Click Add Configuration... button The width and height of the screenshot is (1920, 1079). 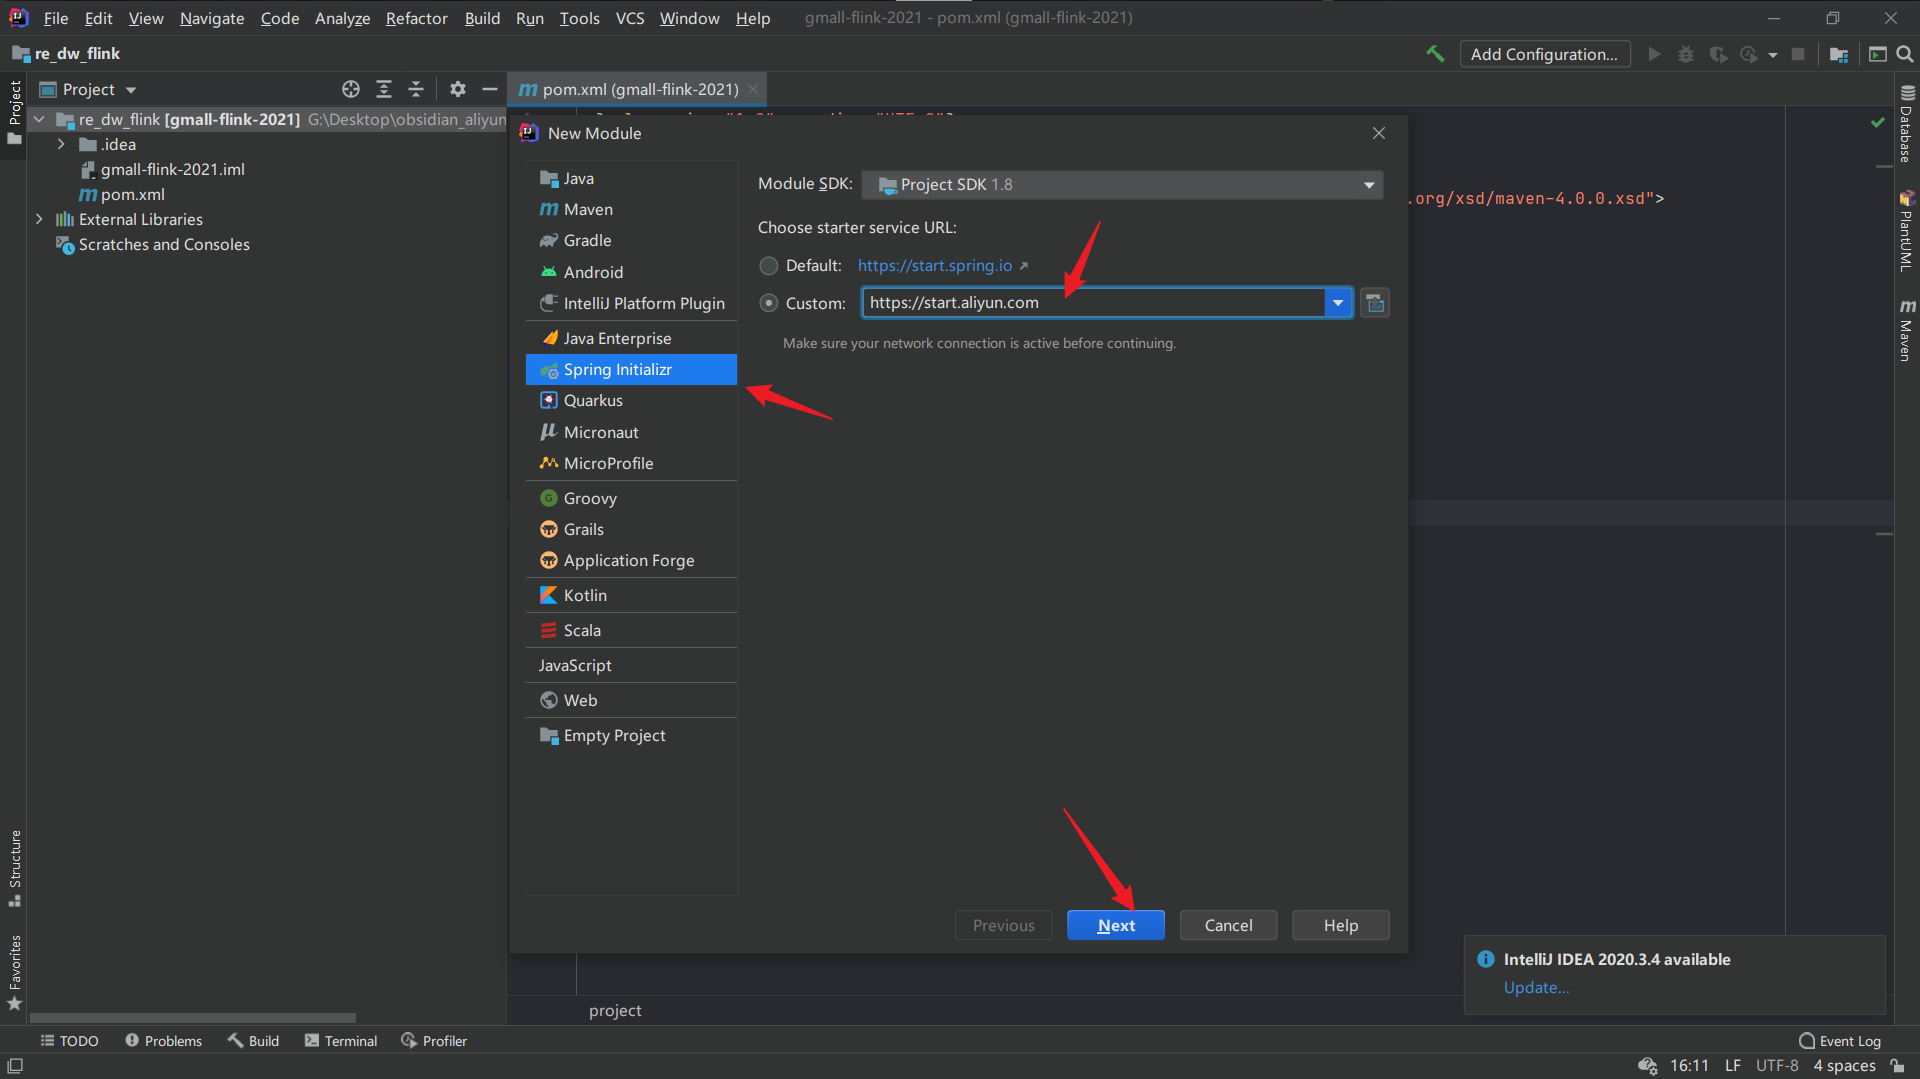pos(1544,54)
